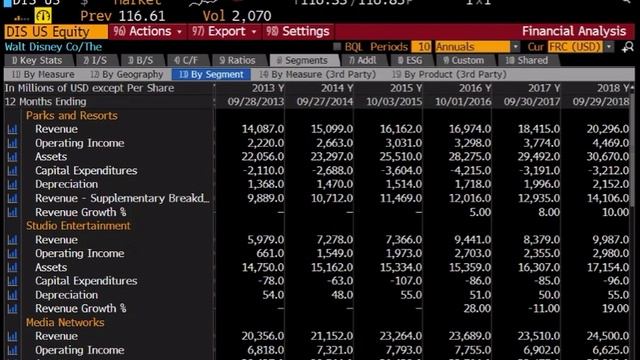Open chart for Media Networks Operating Income
This screenshot has width=640, height=360.
click(13, 350)
